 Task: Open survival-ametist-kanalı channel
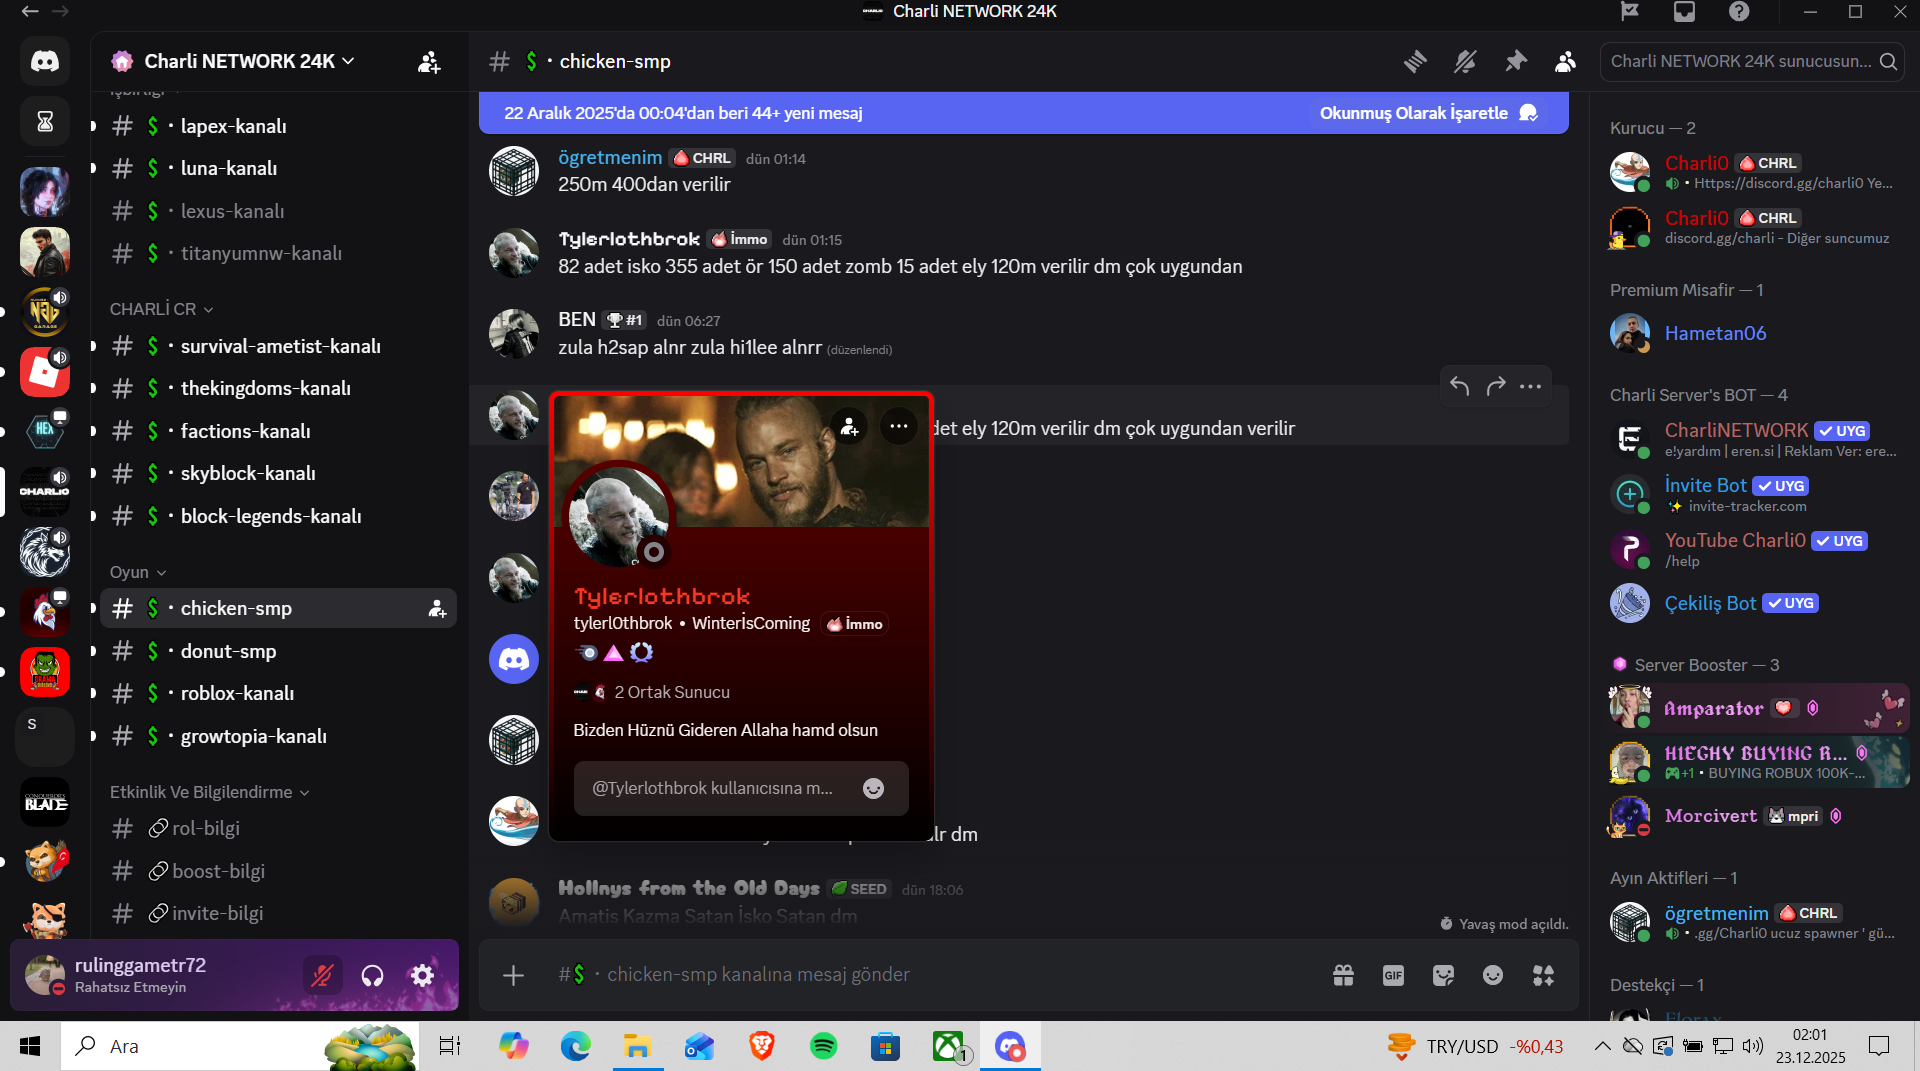click(x=278, y=346)
